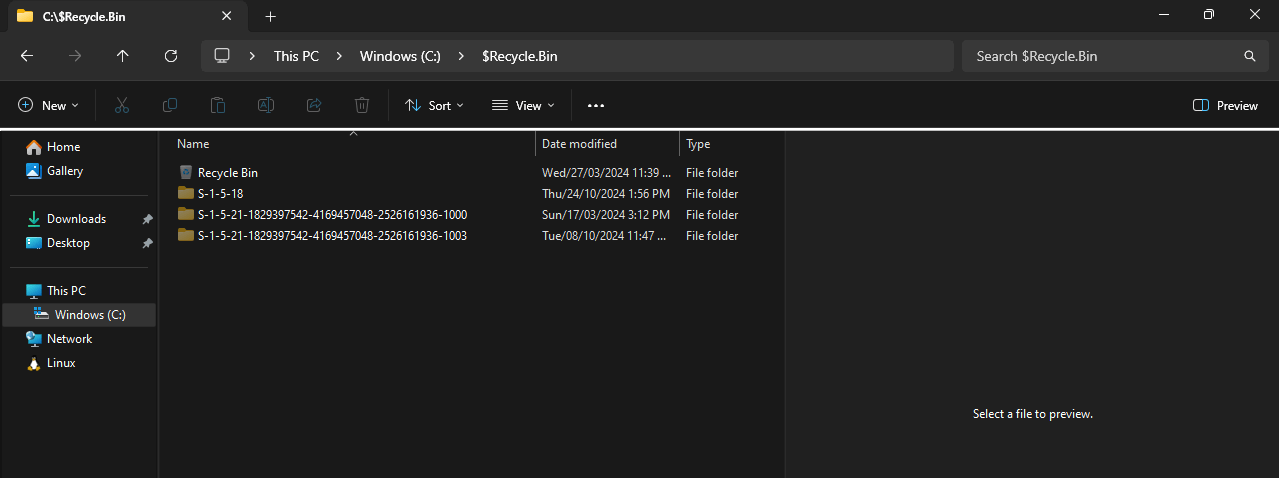This screenshot has width=1279, height=478.
Task: Select the Recycle Bin row name
Action: pos(228,173)
